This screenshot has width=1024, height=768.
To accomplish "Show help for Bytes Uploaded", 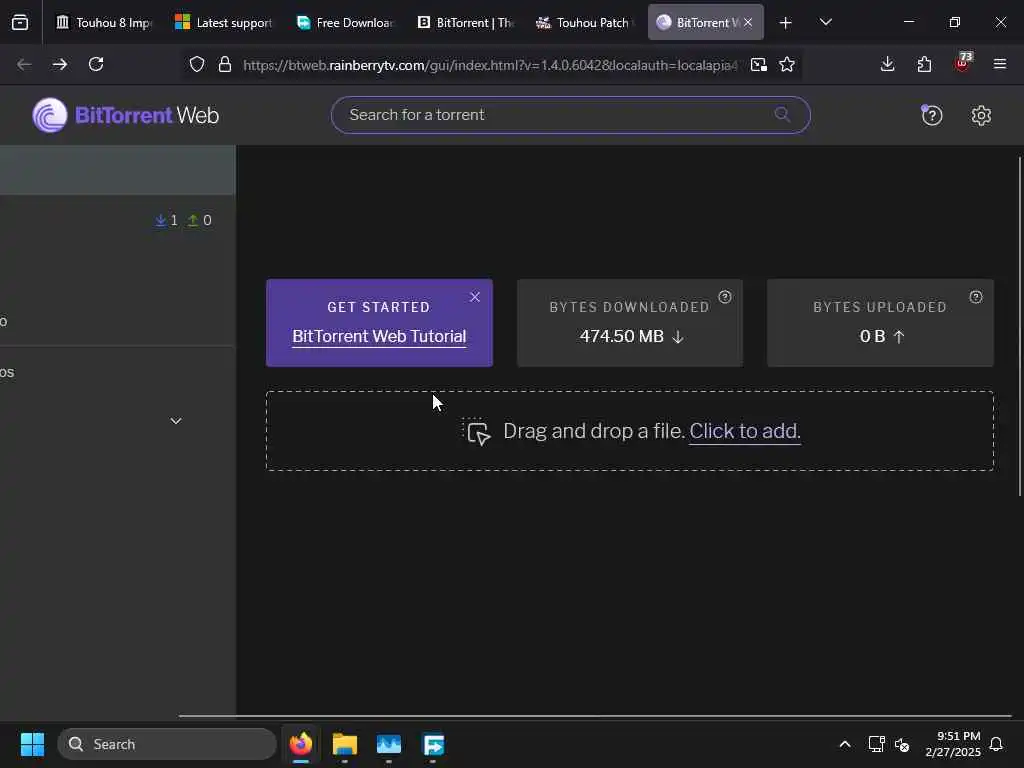I will [976, 297].
